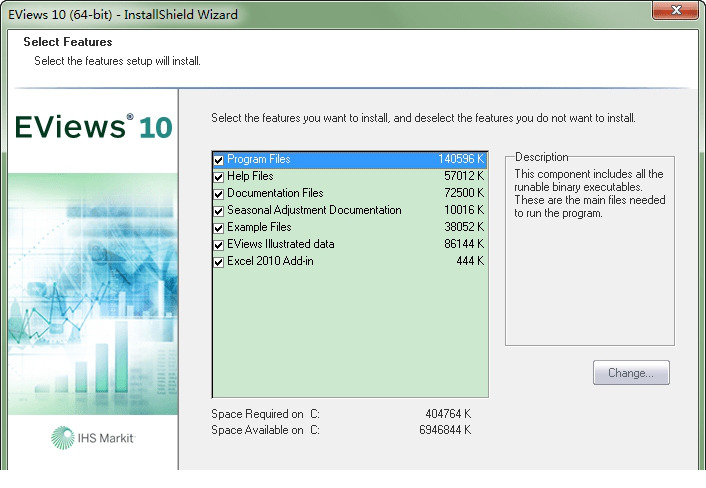Click the 57012 K size value

pyautogui.click(x=464, y=176)
